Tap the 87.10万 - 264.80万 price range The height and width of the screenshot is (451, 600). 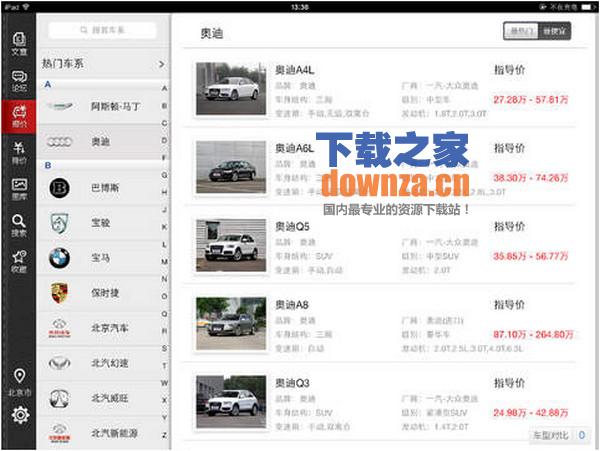533,334
